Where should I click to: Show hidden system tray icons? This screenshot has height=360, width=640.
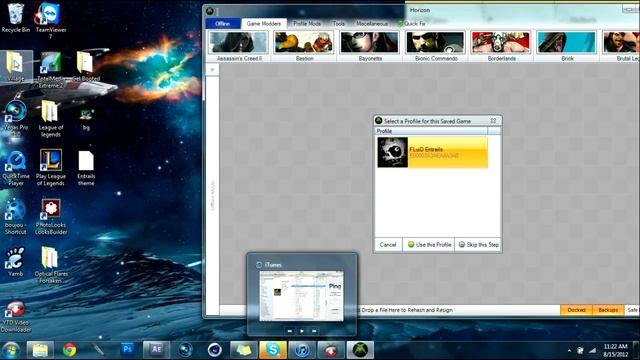coord(569,351)
